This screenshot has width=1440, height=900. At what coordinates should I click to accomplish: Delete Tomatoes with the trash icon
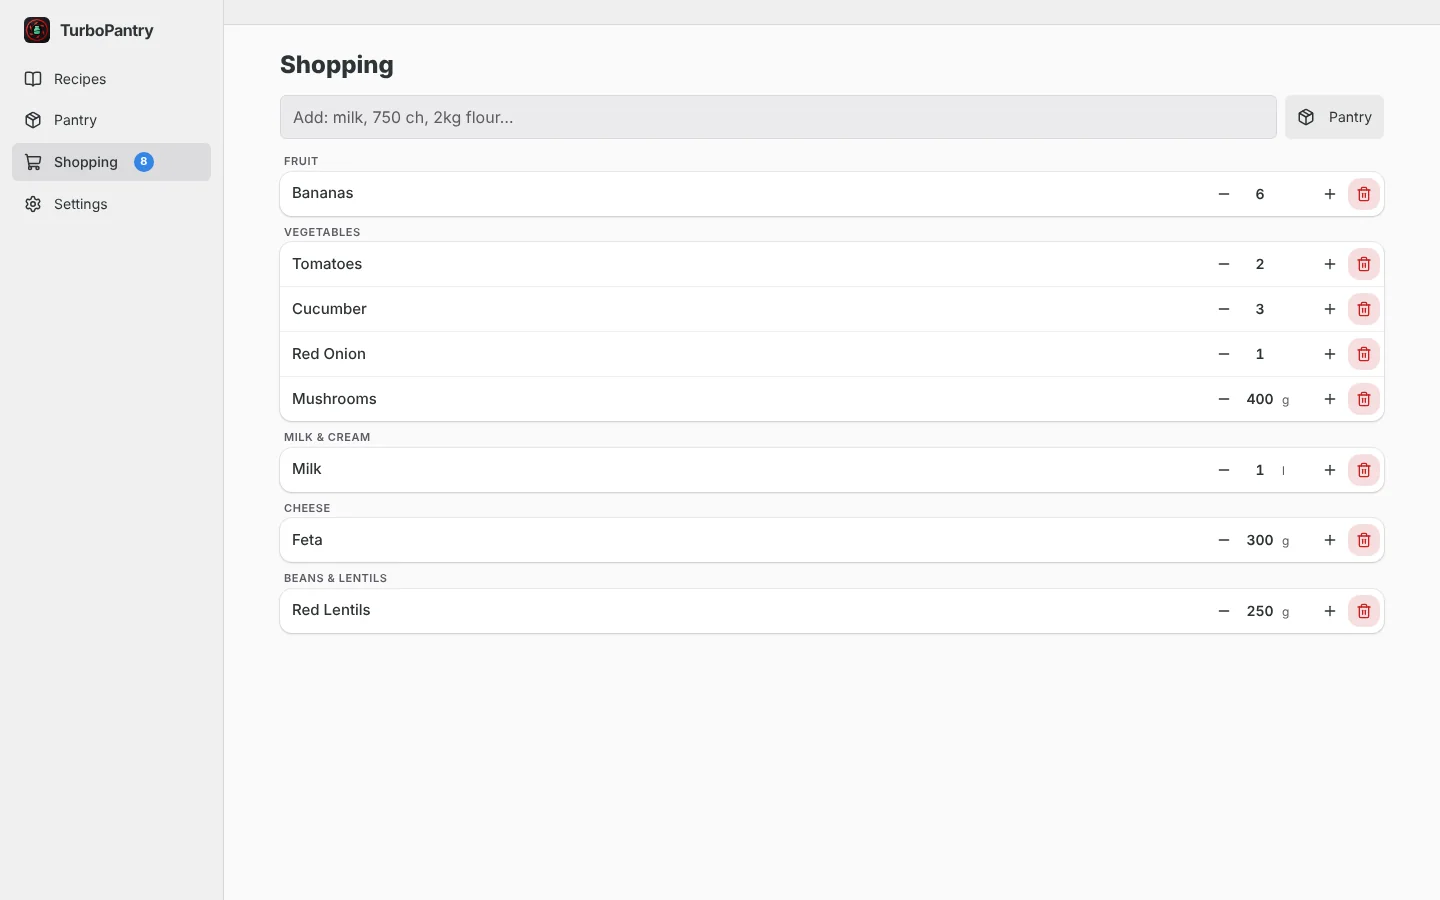point(1364,264)
